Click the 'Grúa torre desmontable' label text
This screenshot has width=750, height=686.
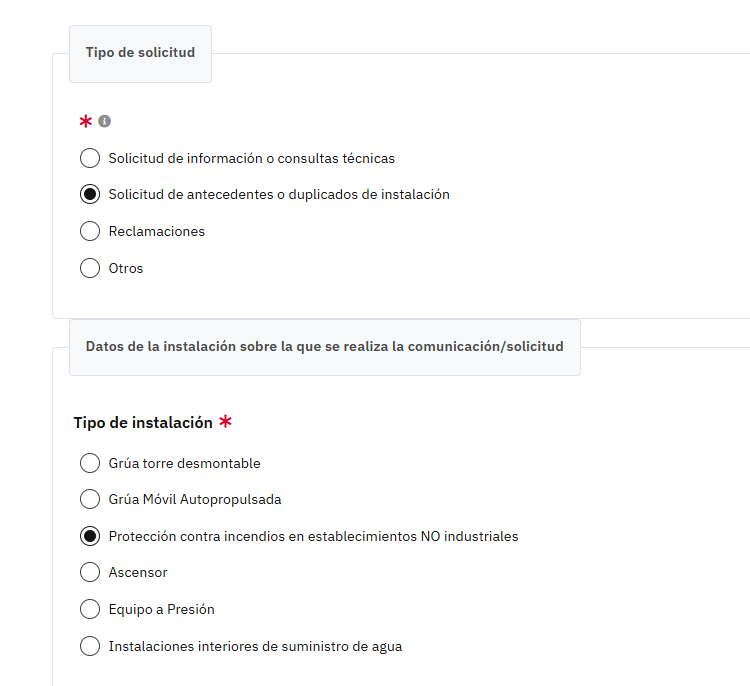(184, 464)
